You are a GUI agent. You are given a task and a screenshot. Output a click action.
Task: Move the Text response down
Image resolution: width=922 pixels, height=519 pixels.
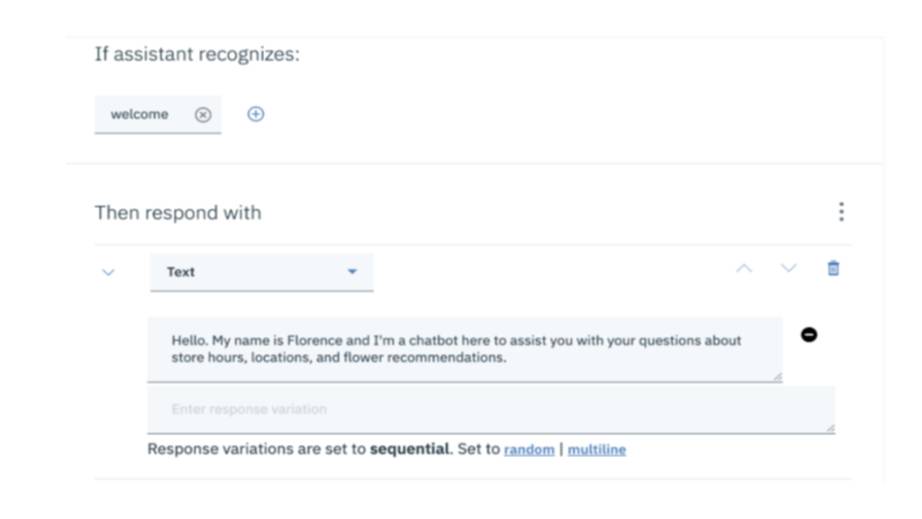tap(789, 268)
